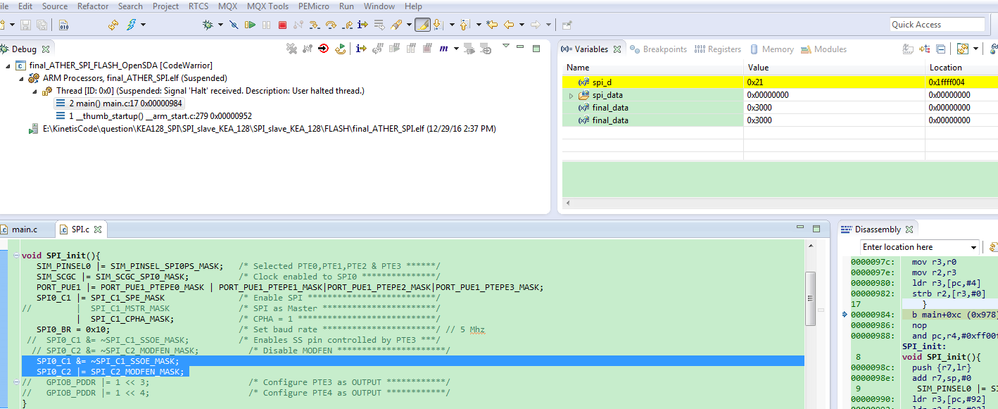998x409 pixels.
Task: Click the spi_d value 0x21 cell
Action: (834, 82)
